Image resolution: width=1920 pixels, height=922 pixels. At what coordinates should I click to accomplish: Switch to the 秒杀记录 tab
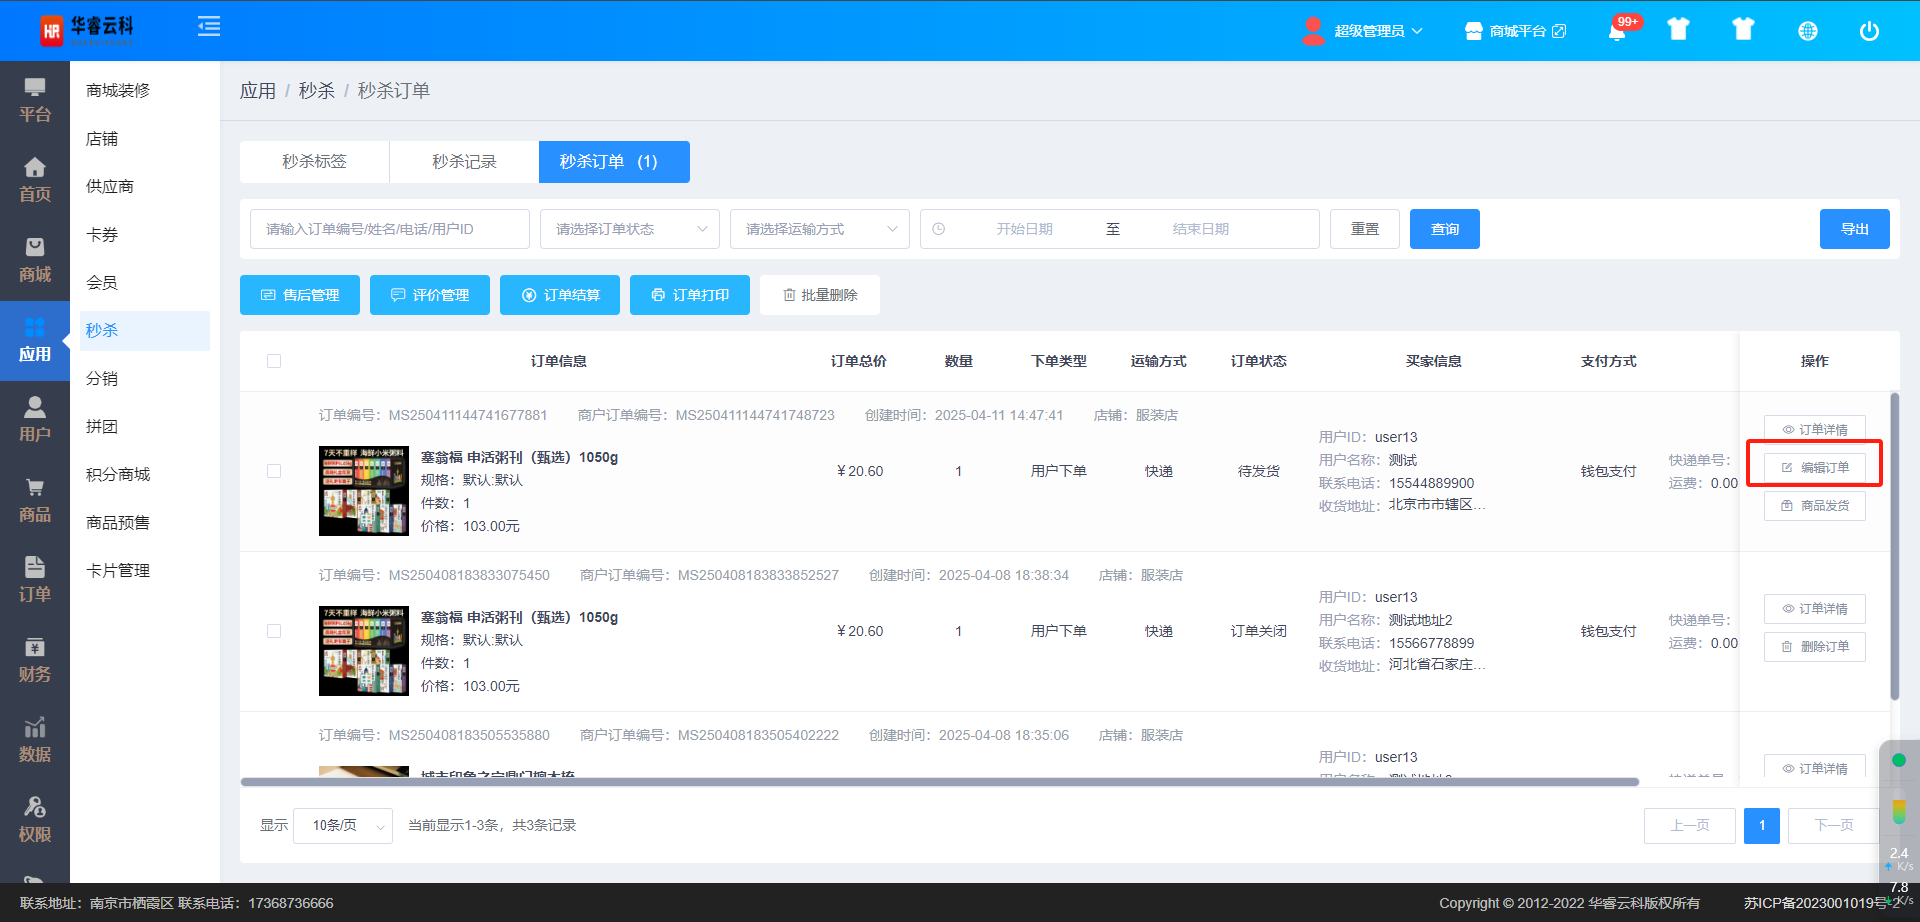point(464,162)
